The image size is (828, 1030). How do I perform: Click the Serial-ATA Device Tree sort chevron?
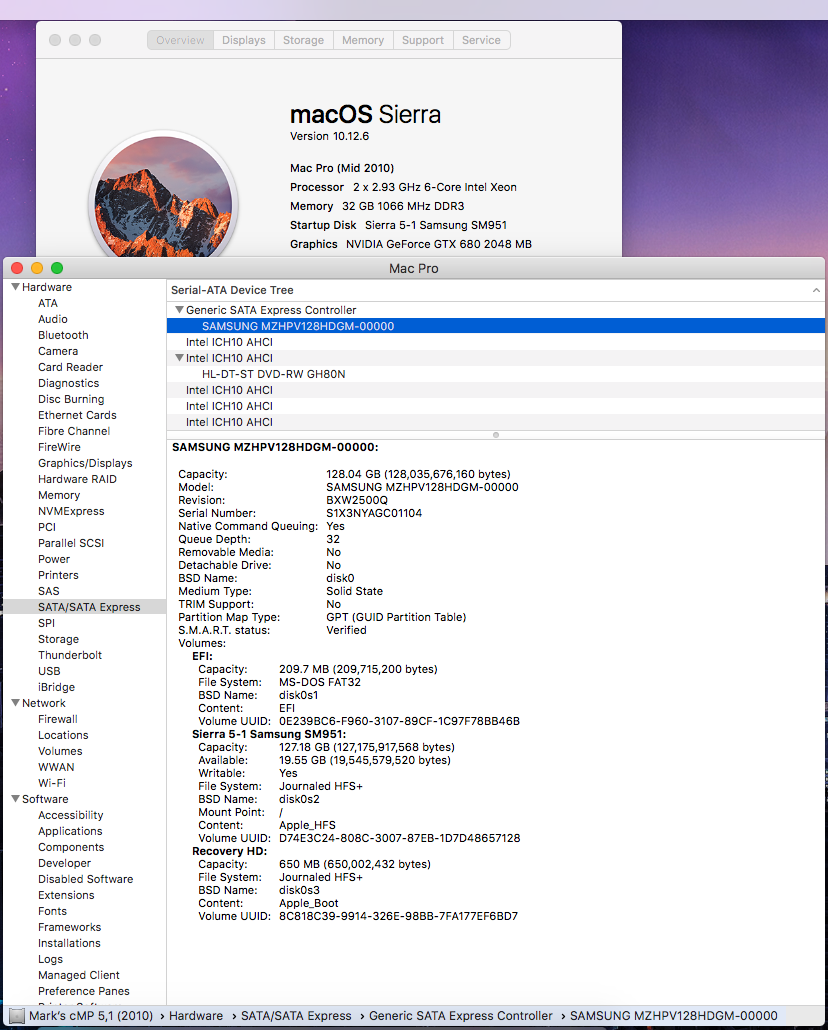[816, 290]
